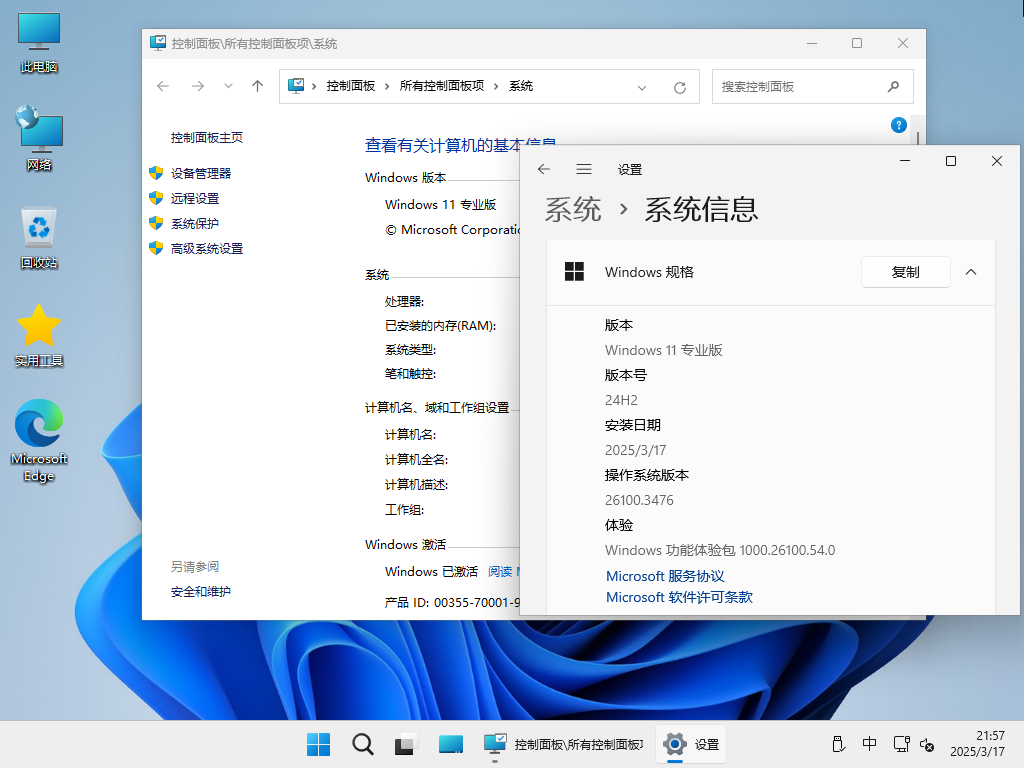This screenshot has width=1024, height=768.
Task: Open the 此电脑 desktop icon
Action: pos(39,43)
